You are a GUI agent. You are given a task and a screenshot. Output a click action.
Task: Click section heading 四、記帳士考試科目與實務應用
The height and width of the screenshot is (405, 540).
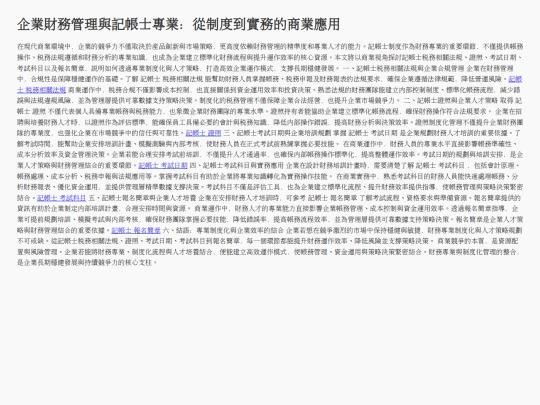[236, 165]
